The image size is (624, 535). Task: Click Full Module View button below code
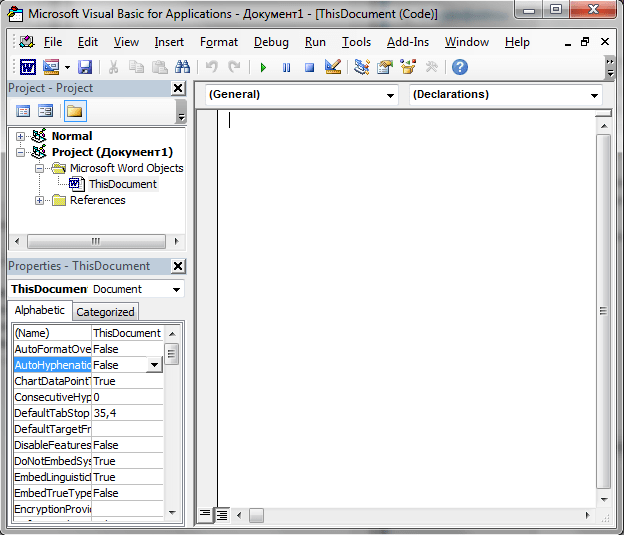(222, 515)
